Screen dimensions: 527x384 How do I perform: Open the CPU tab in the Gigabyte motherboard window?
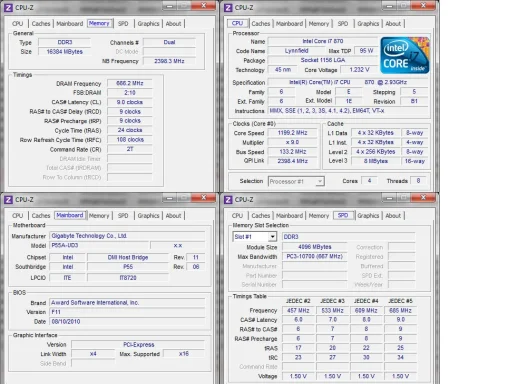coord(17,216)
